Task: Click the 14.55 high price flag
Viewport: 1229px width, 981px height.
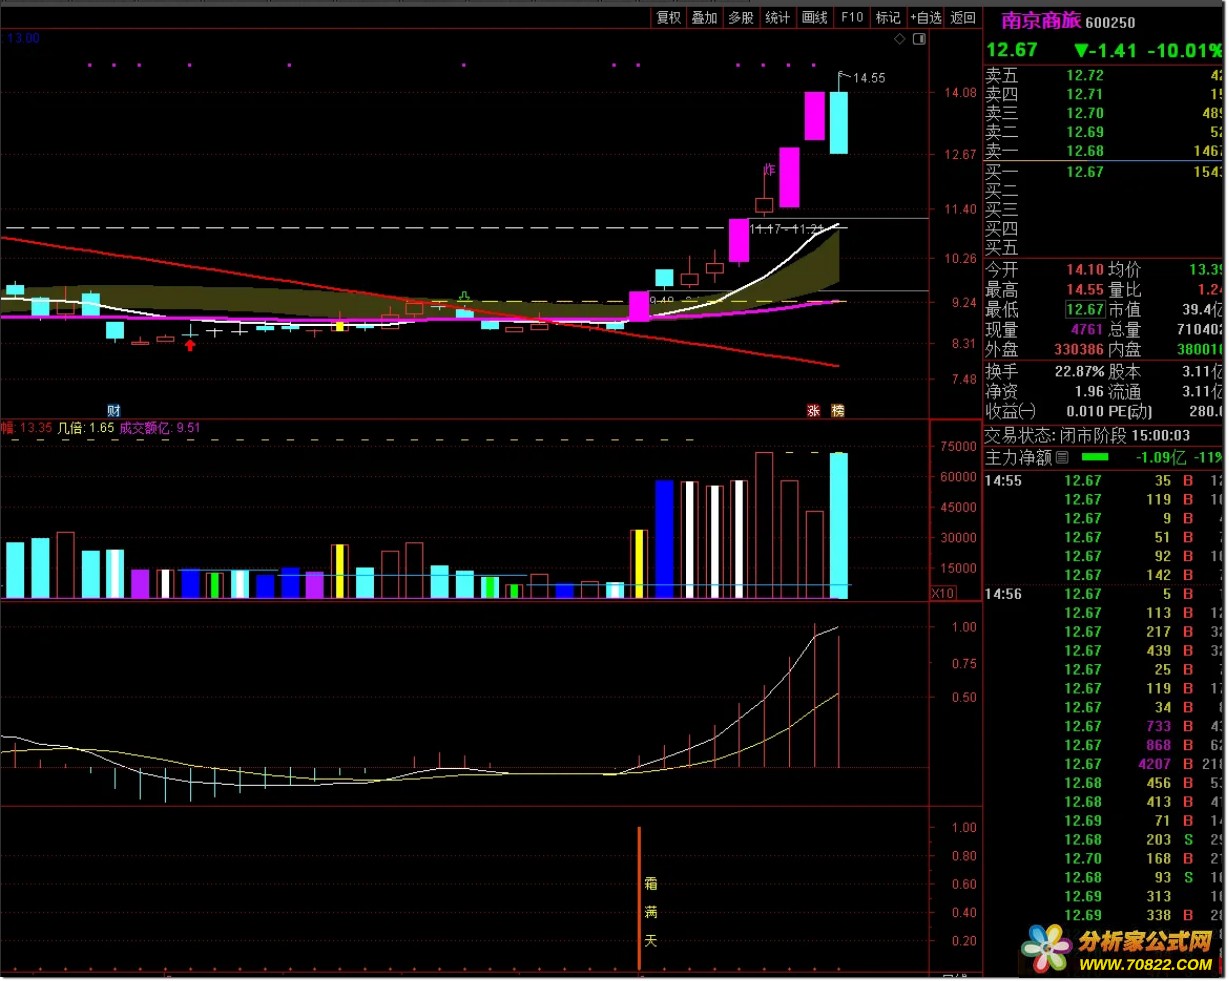Action: coord(868,77)
